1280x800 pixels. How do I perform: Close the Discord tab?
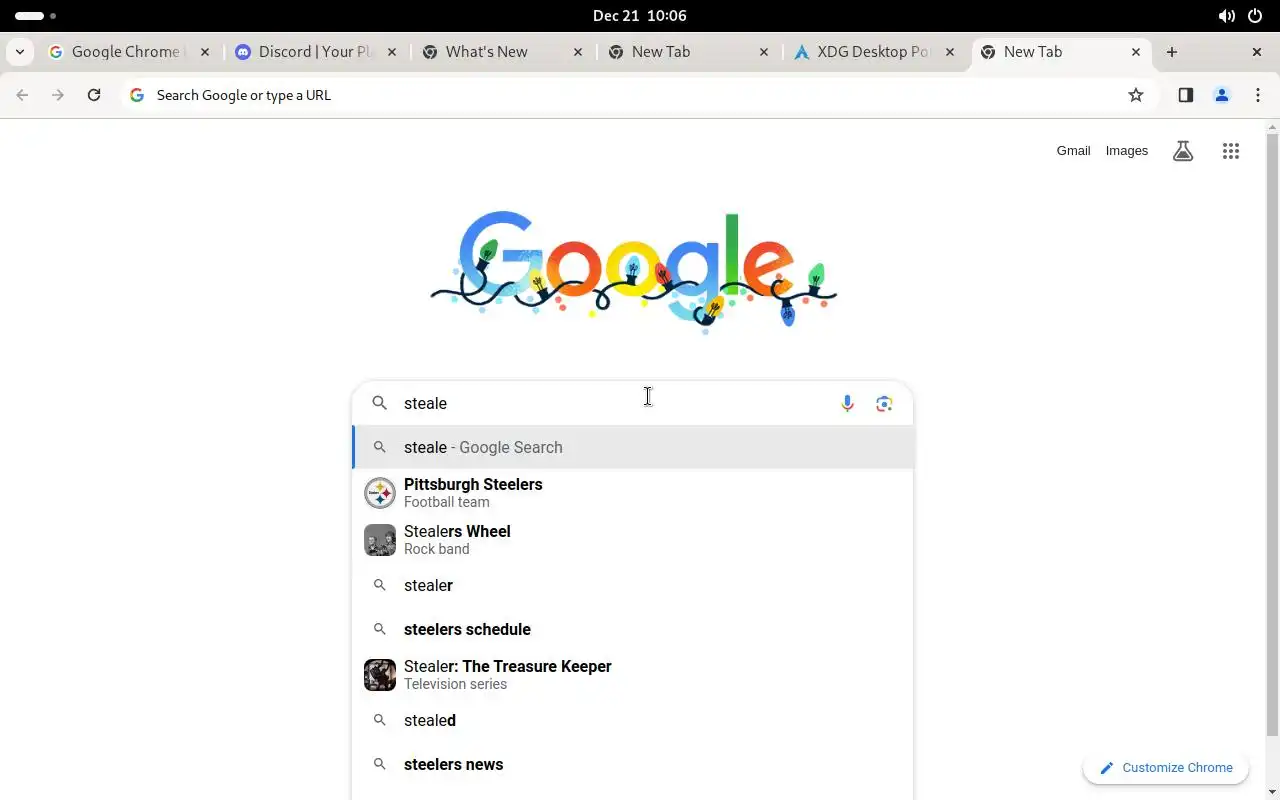click(391, 52)
